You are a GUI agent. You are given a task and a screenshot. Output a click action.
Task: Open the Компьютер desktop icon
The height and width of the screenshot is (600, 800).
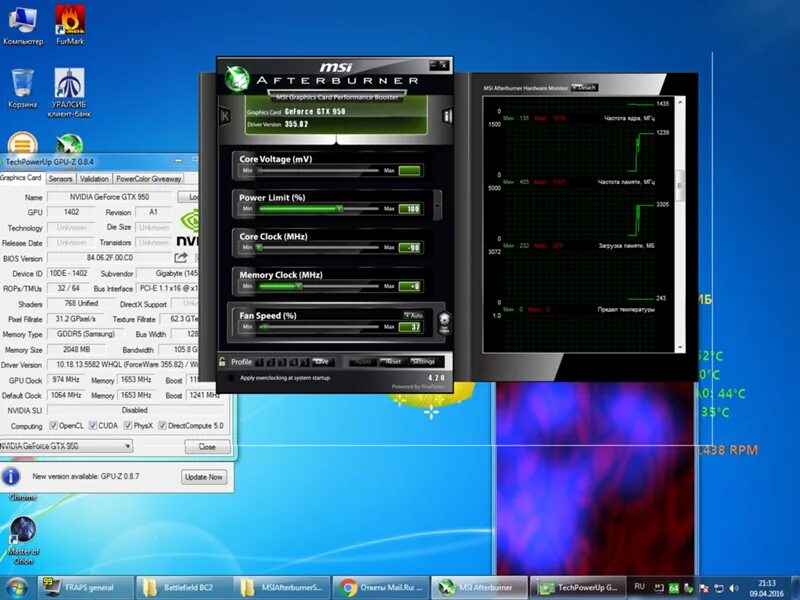pos(23,26)
